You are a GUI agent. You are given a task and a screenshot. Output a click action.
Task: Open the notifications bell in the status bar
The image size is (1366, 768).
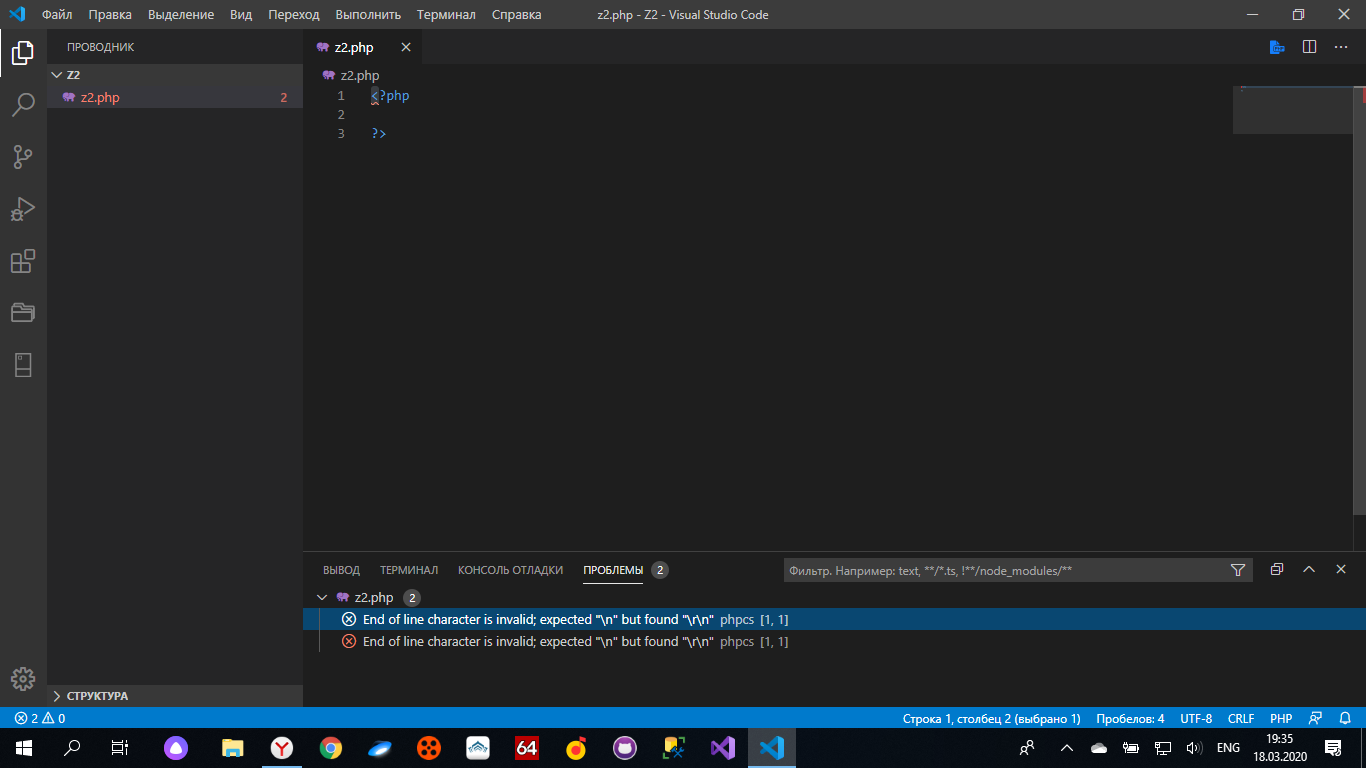[x=1345, y=718]
